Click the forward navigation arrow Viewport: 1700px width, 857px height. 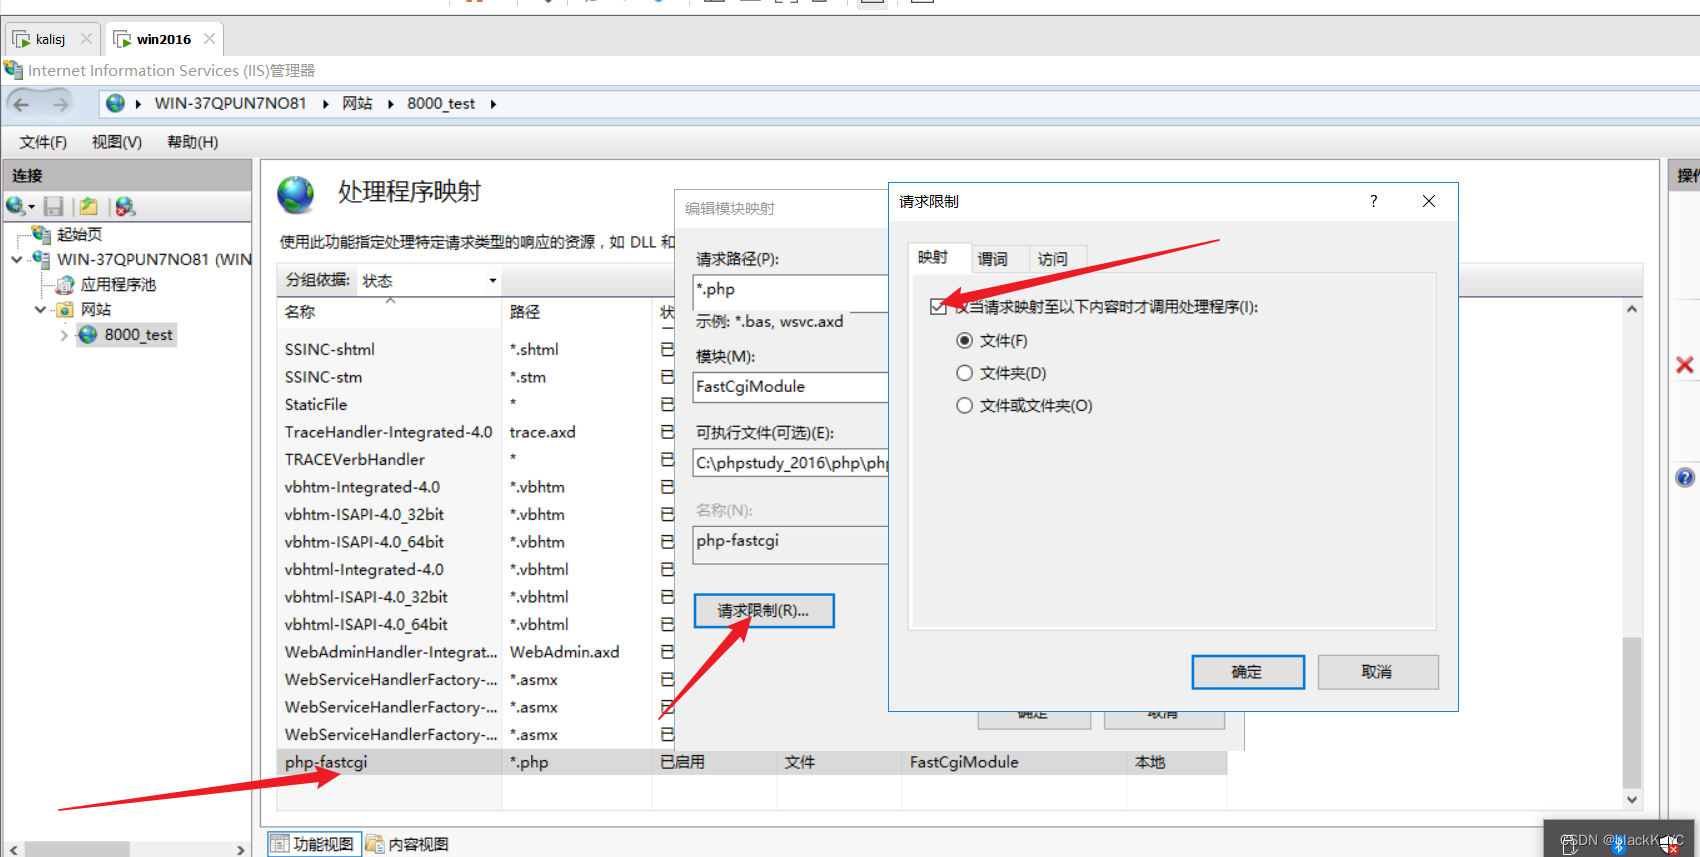(x=60, y=104)
